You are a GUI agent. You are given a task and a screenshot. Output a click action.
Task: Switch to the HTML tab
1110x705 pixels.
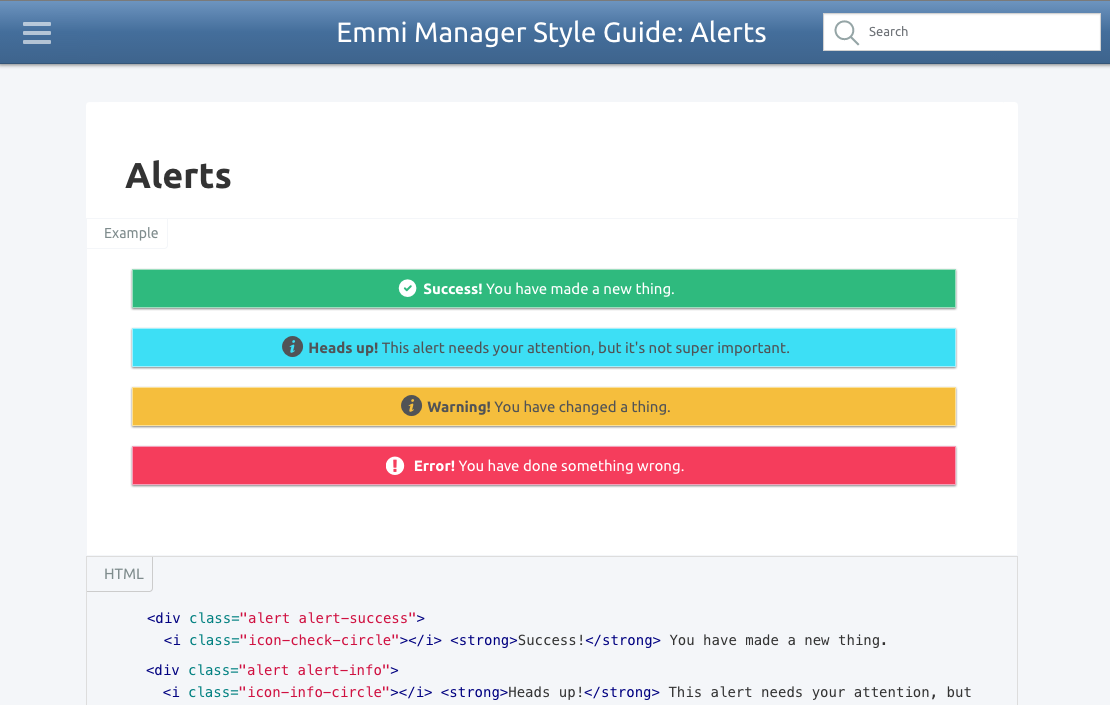(x=124, y=574)
